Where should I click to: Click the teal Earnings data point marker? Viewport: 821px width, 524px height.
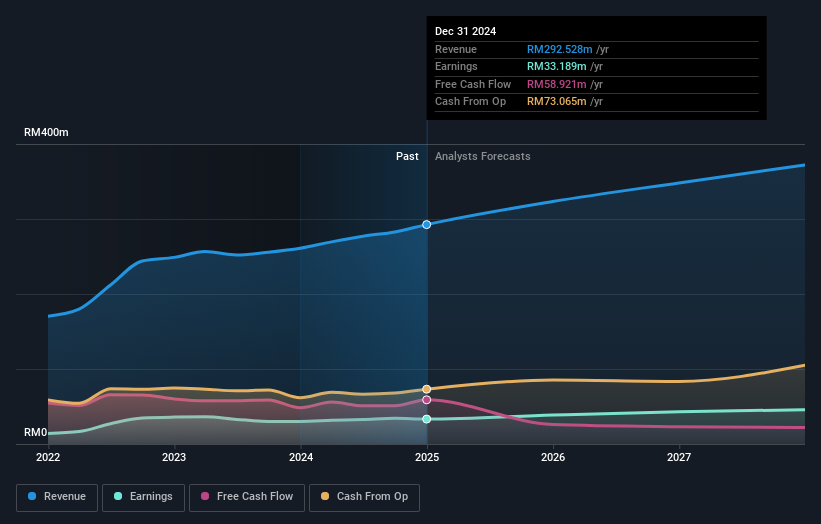click(427, 419)
